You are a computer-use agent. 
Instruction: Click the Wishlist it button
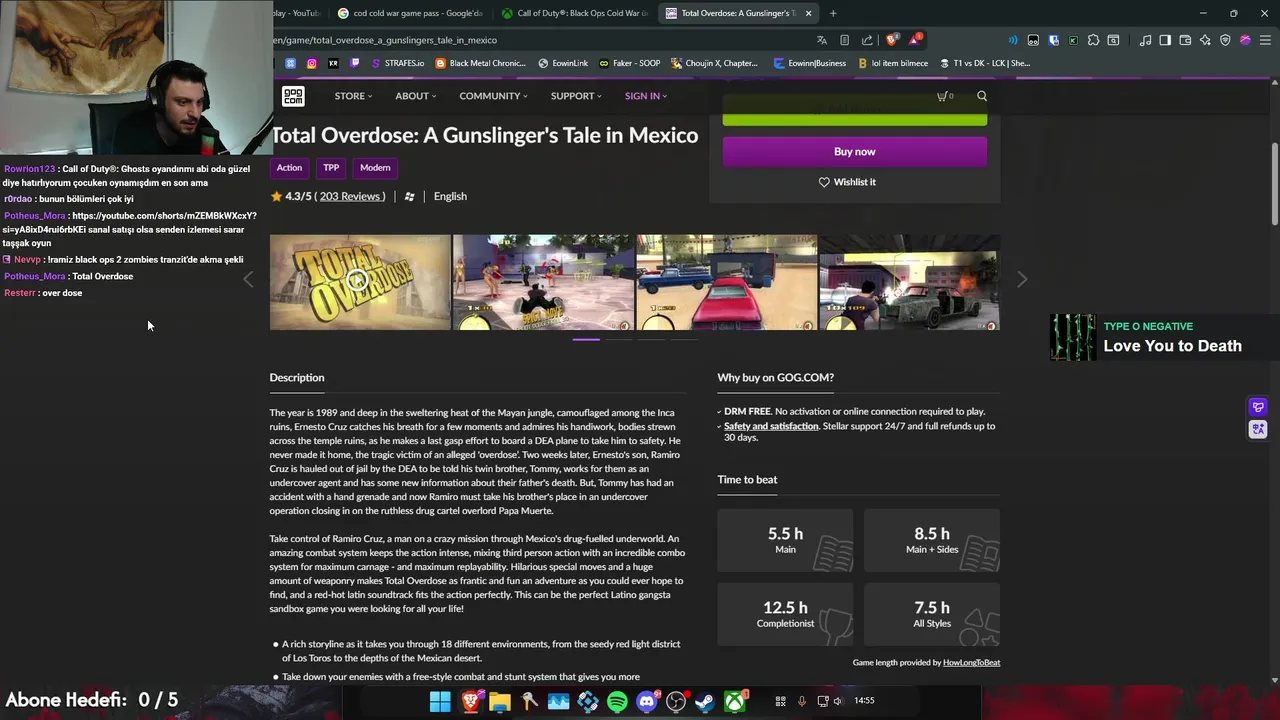click(x=847, y=182)
